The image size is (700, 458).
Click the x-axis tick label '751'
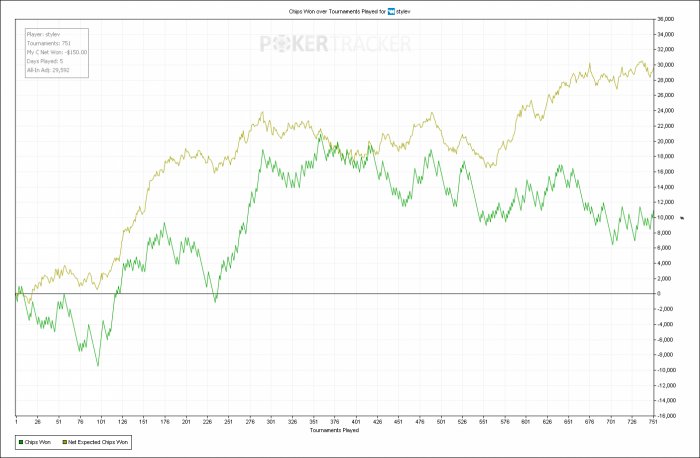653,421
